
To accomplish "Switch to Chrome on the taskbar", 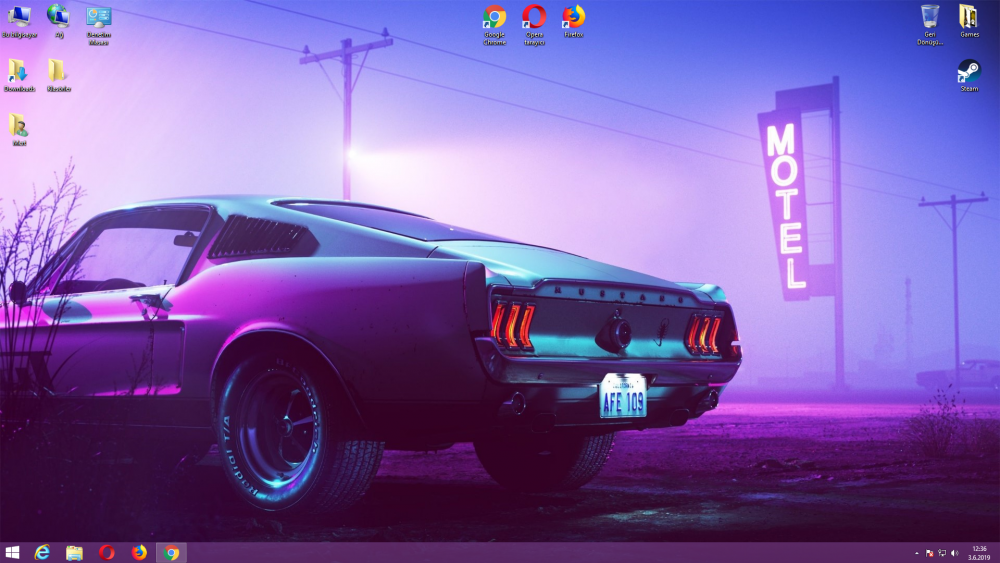I will click(171, 552).
